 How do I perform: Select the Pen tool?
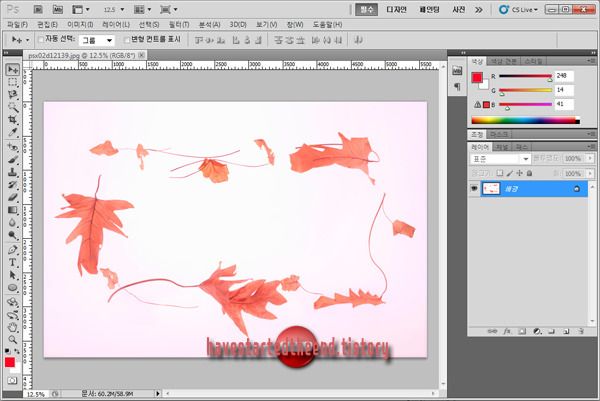coord(13,250)
